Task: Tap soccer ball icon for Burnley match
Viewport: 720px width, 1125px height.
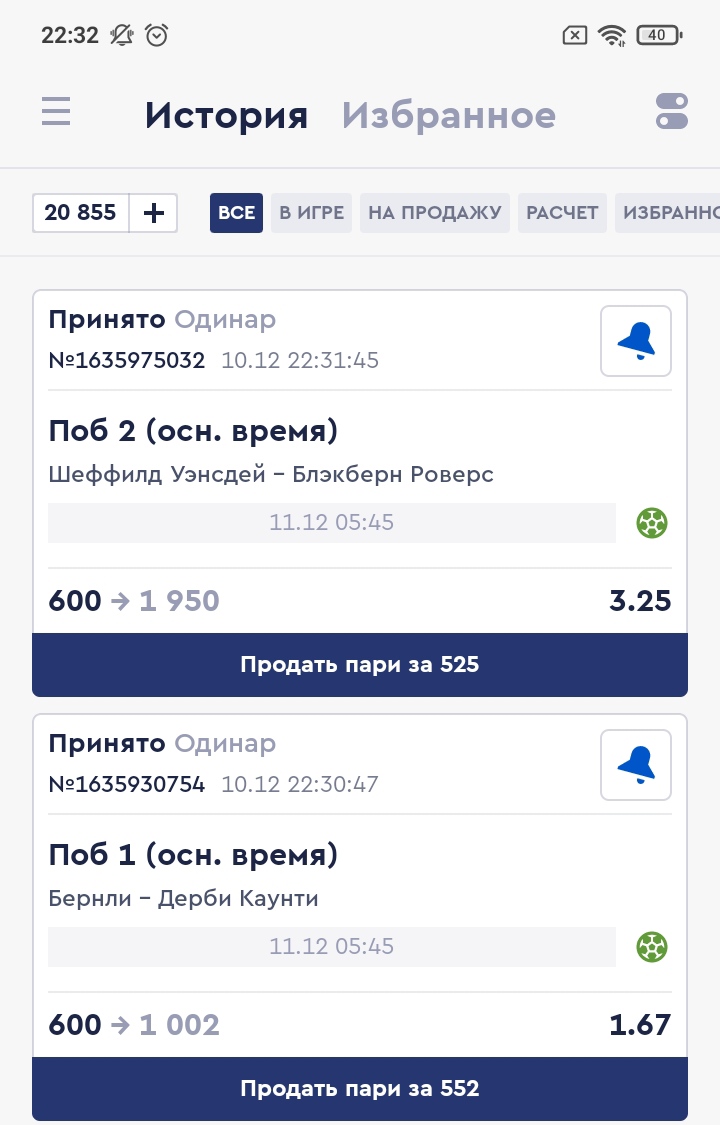Action: click(652, 946)
